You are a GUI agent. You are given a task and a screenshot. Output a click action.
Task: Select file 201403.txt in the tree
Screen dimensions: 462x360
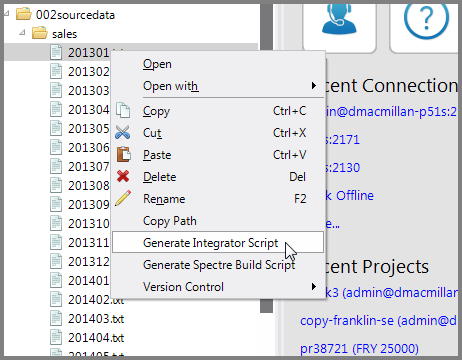click(x=96, y=319)
